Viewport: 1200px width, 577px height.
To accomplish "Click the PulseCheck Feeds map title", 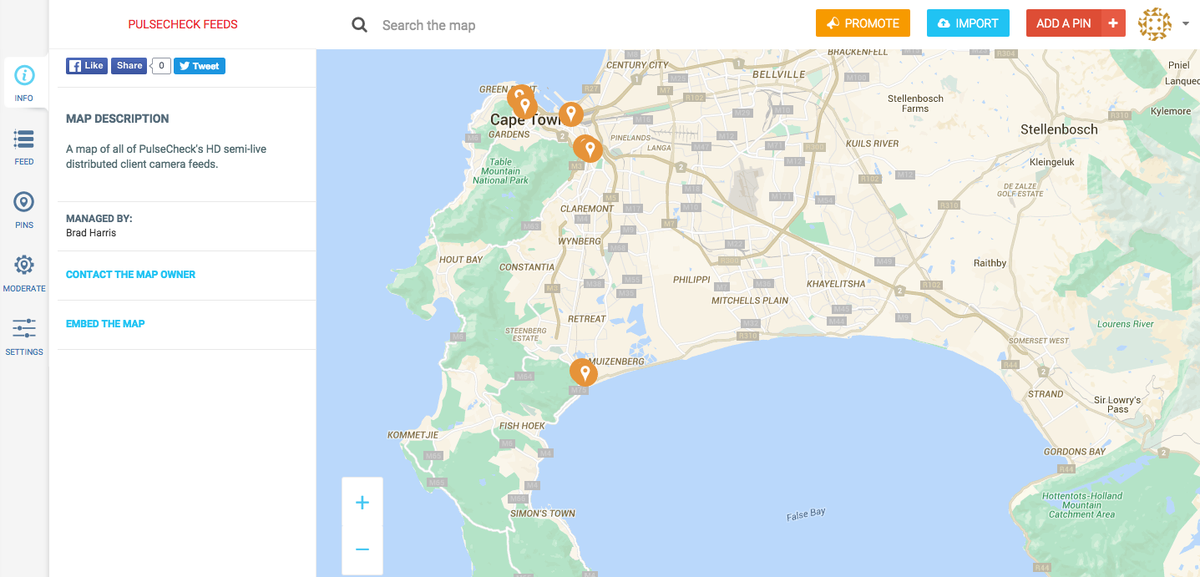I will pyautogui.click(x=183, y=24).
